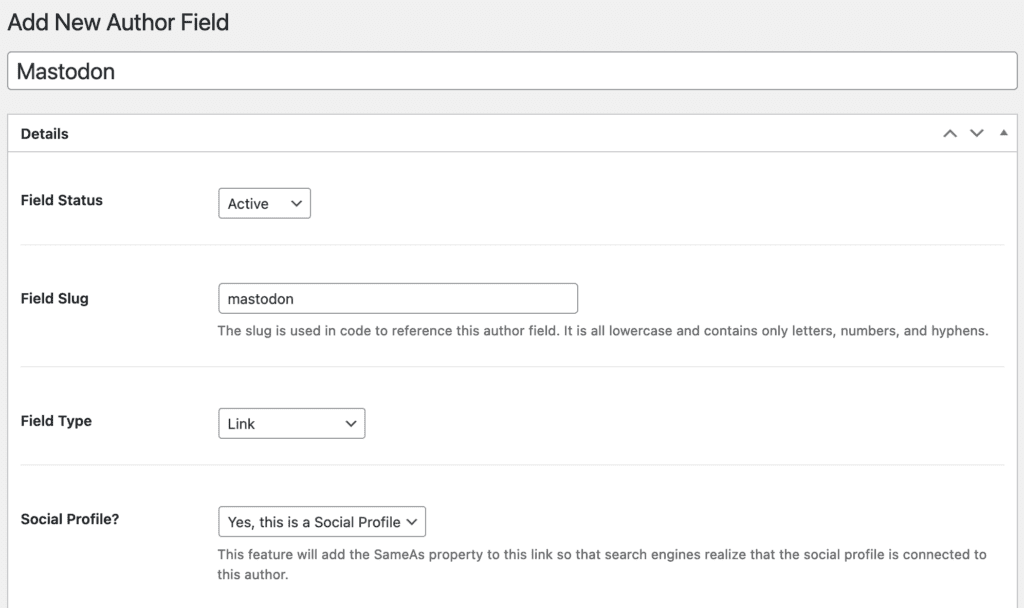This screenshot has height=608, width=1024.
Task: Open the Field Status dropdown showing Active
Action: pyautogui.click(x=264, y=203)
